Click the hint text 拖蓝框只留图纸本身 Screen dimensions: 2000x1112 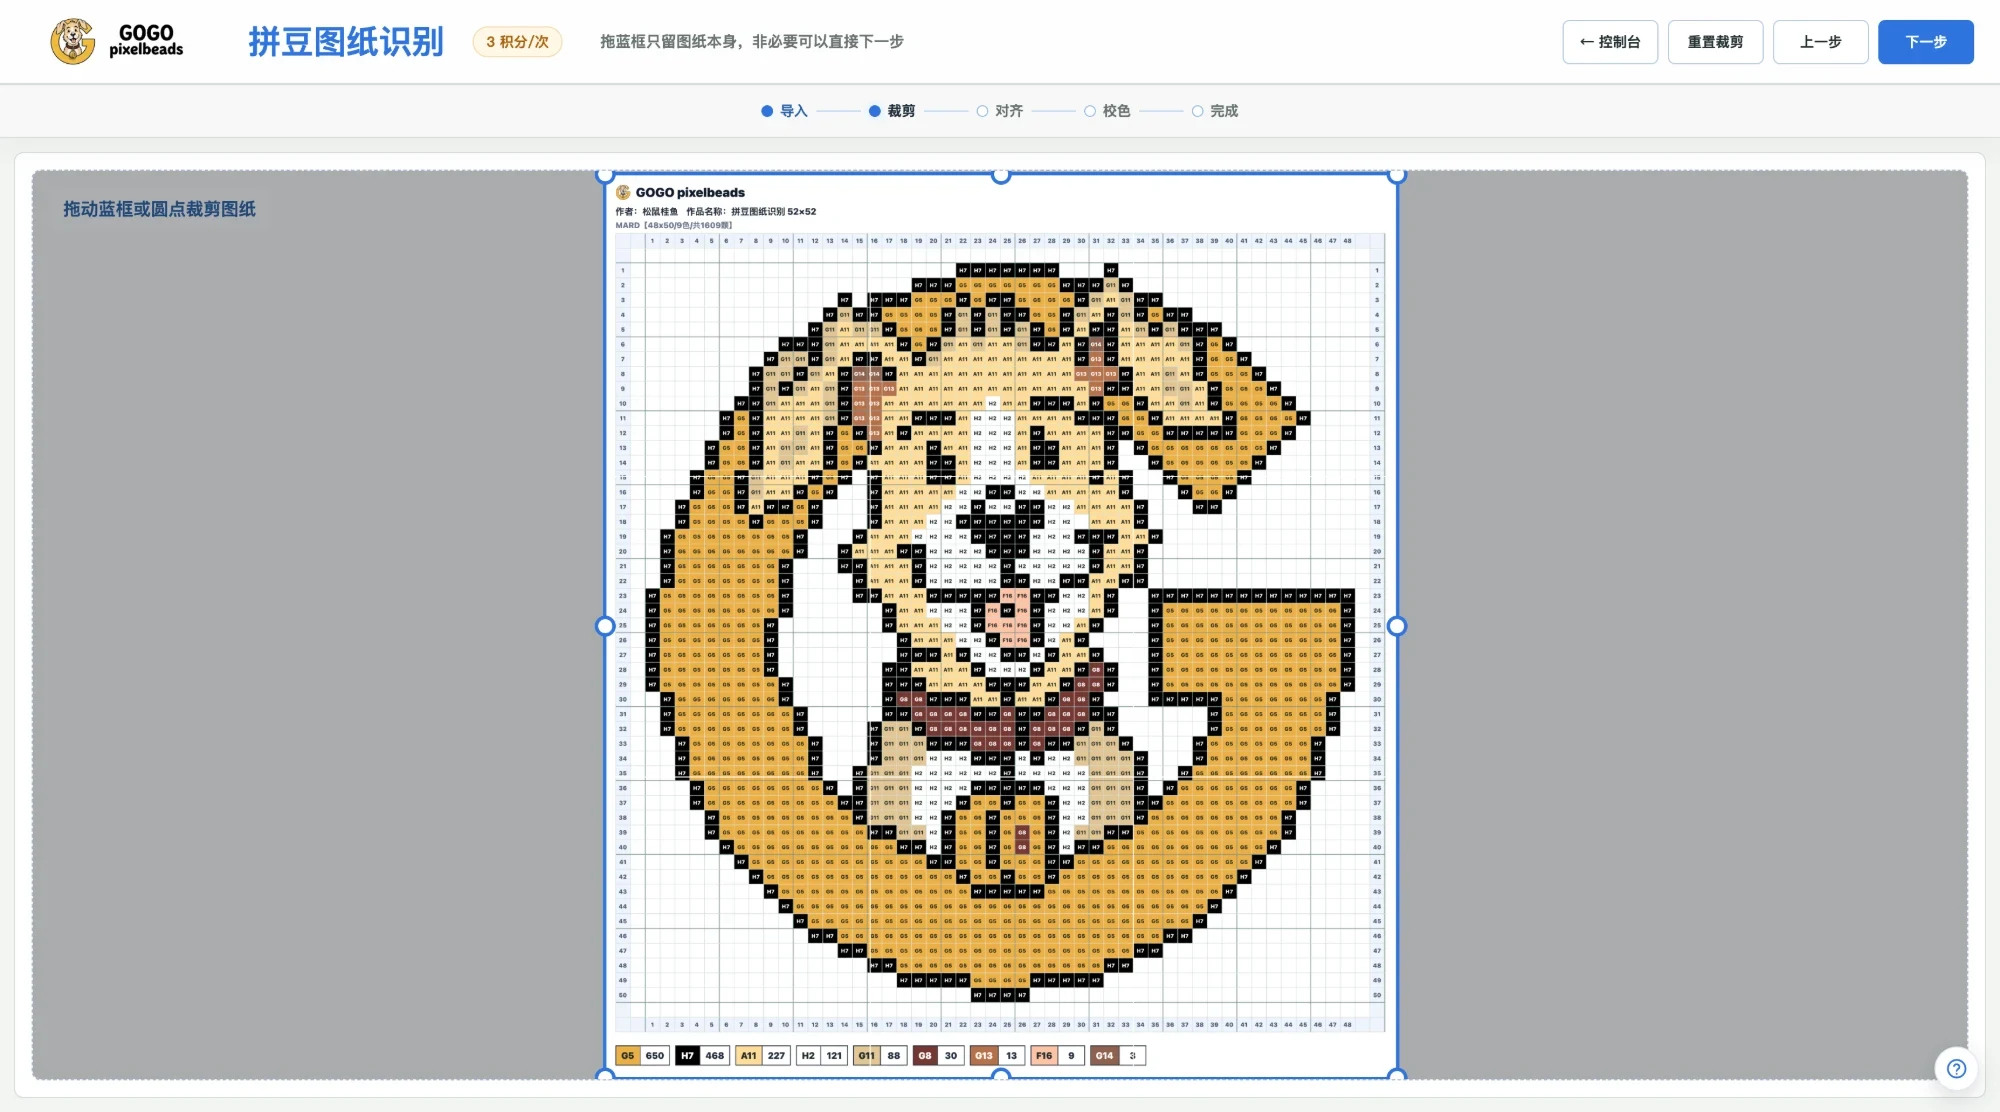point(752,42)
